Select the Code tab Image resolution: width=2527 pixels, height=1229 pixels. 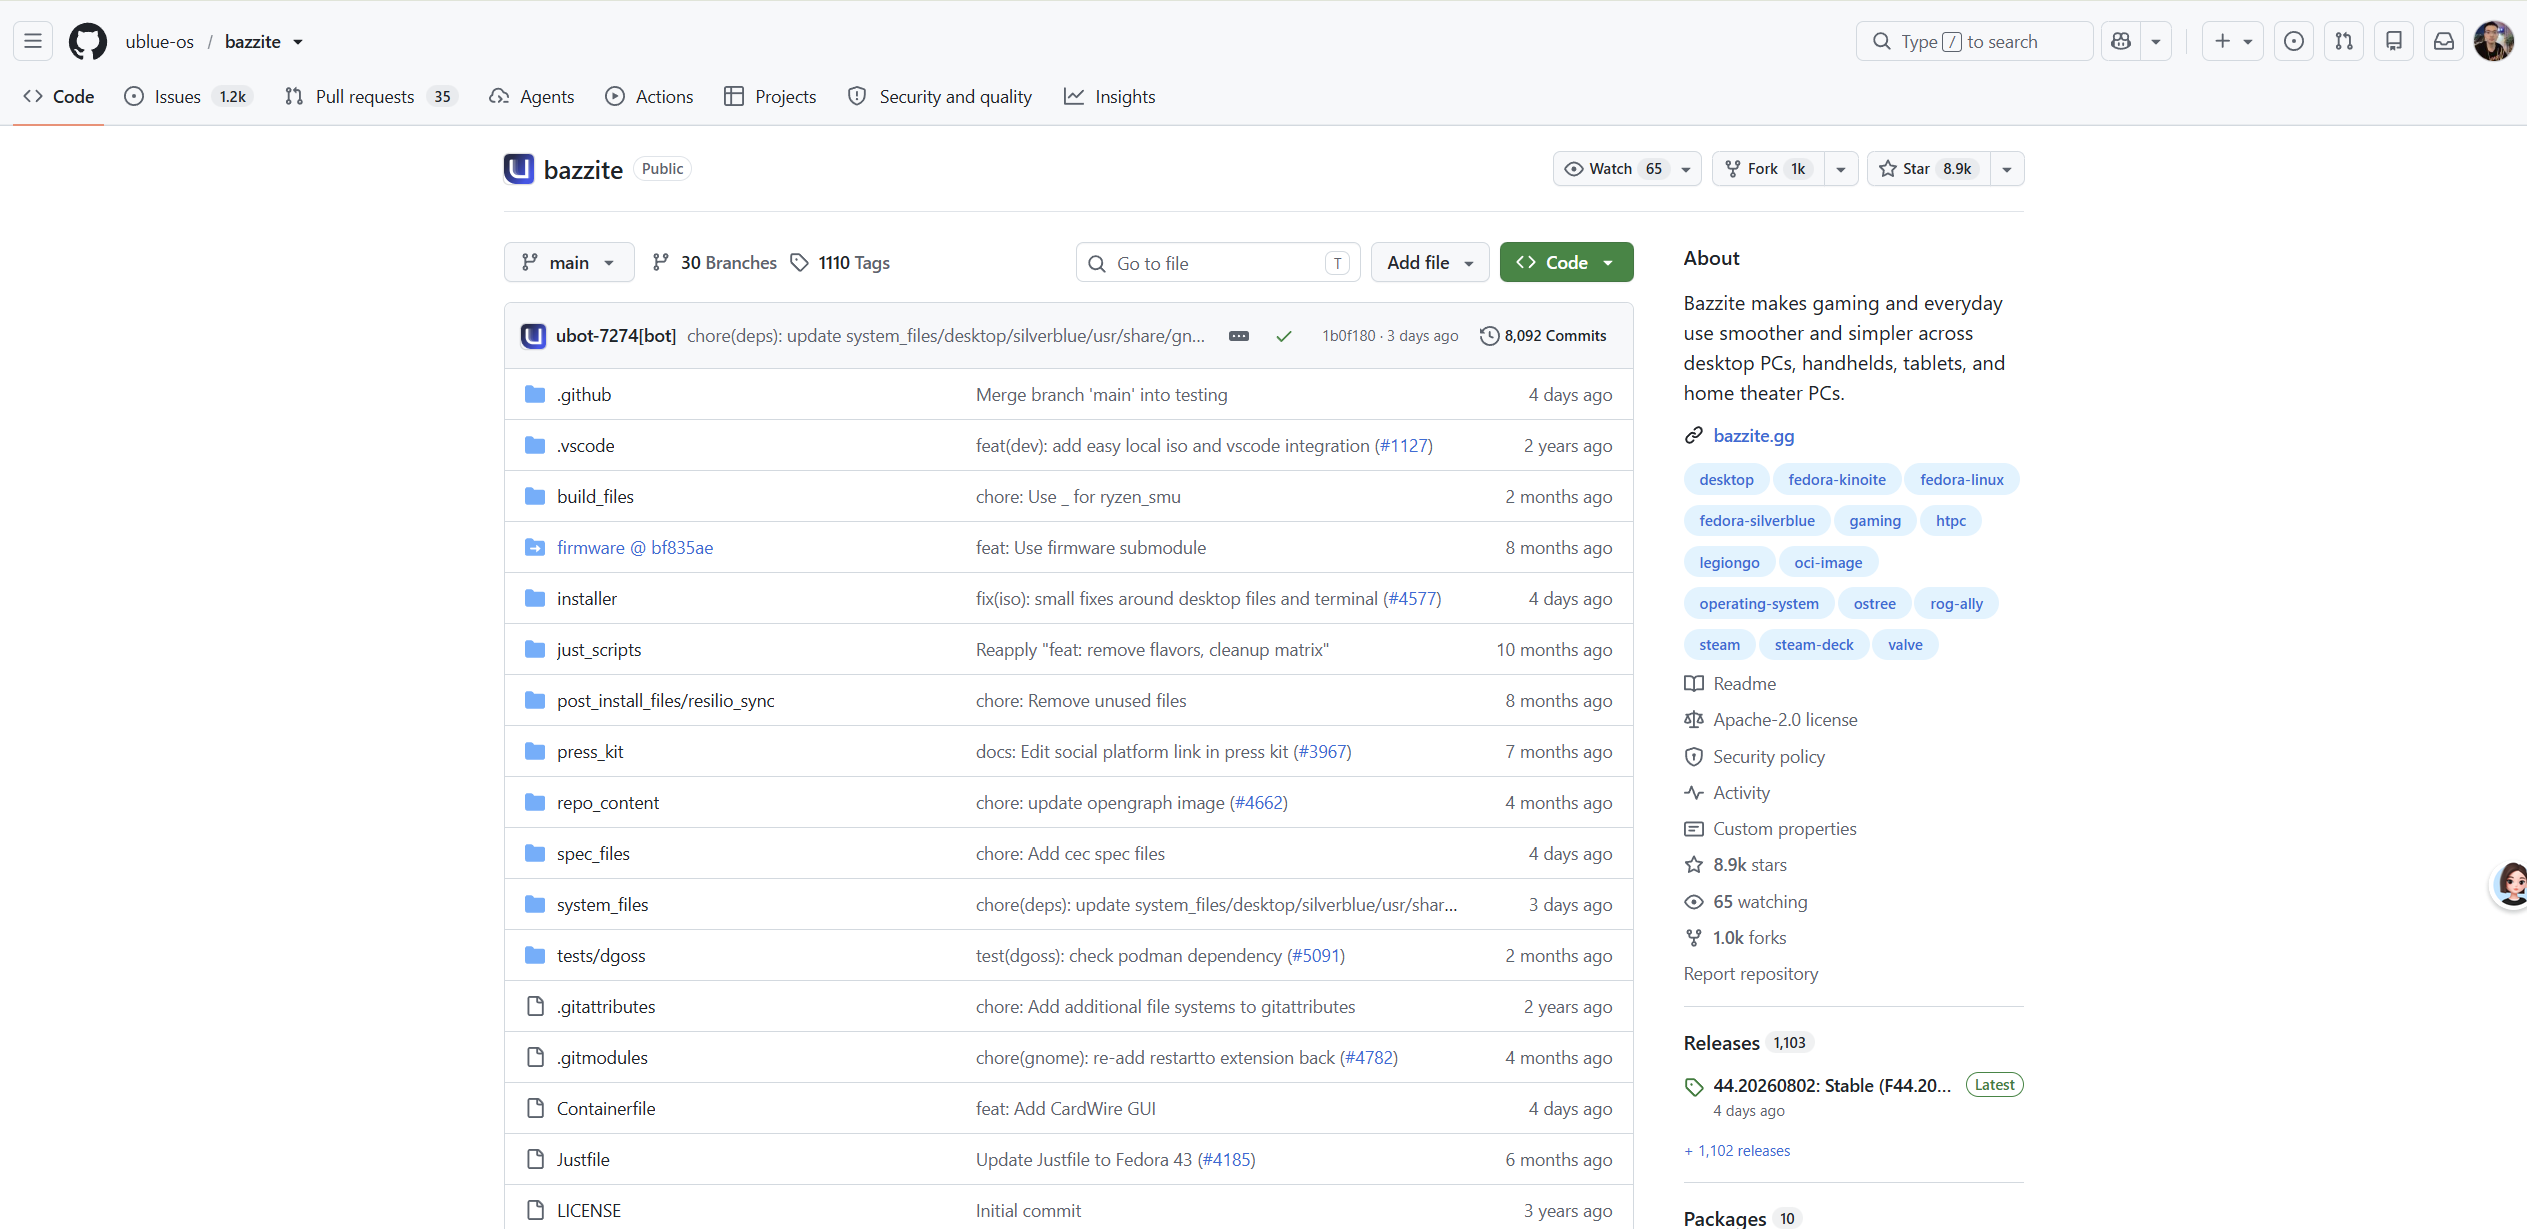coord(59,97)
